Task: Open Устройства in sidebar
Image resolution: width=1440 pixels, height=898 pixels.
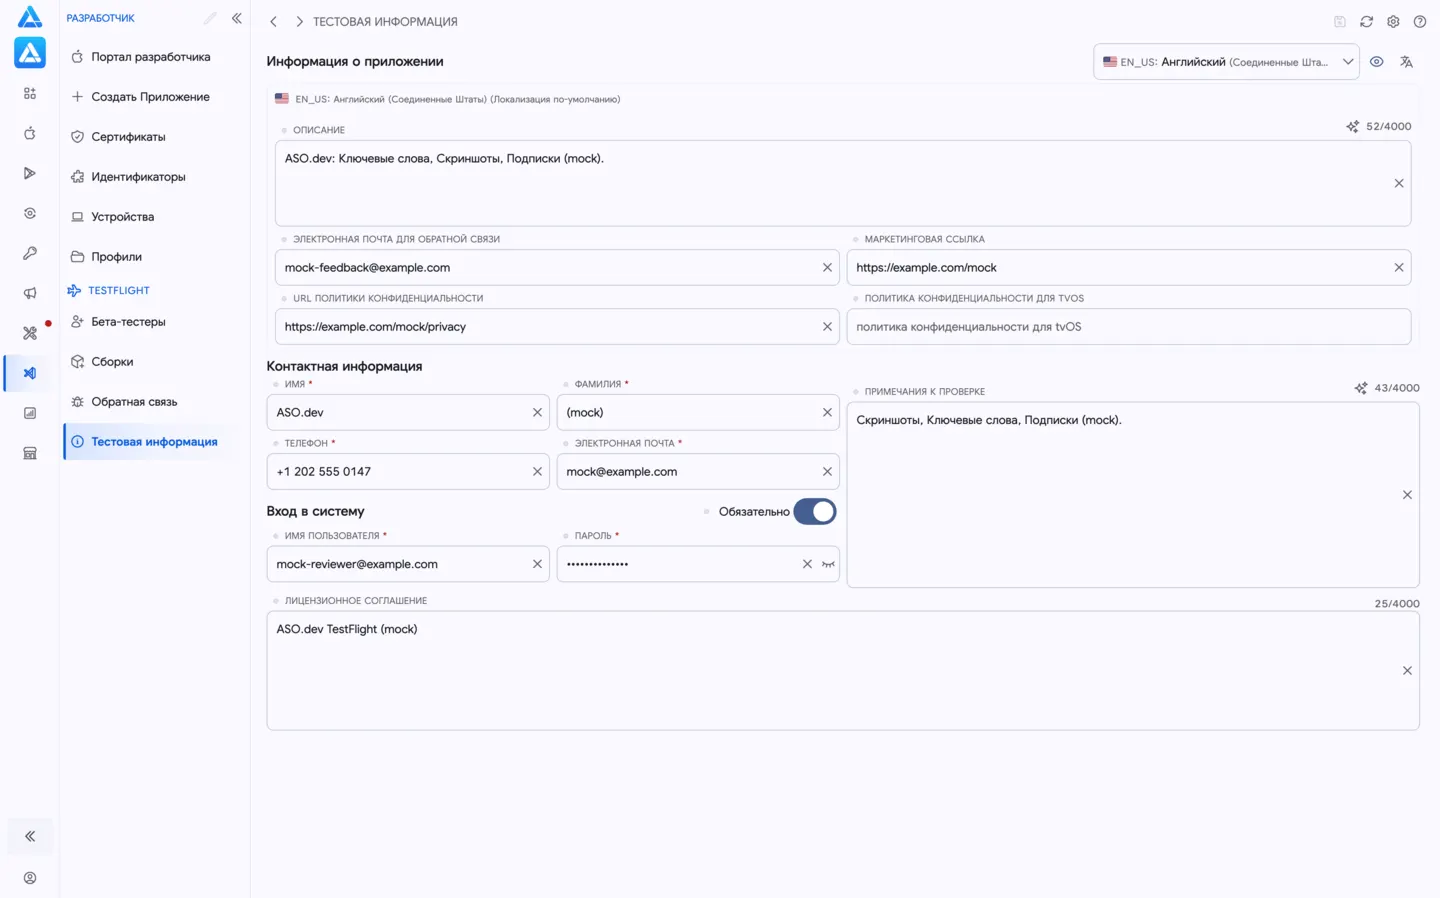Action: click(x=122, y=217)
